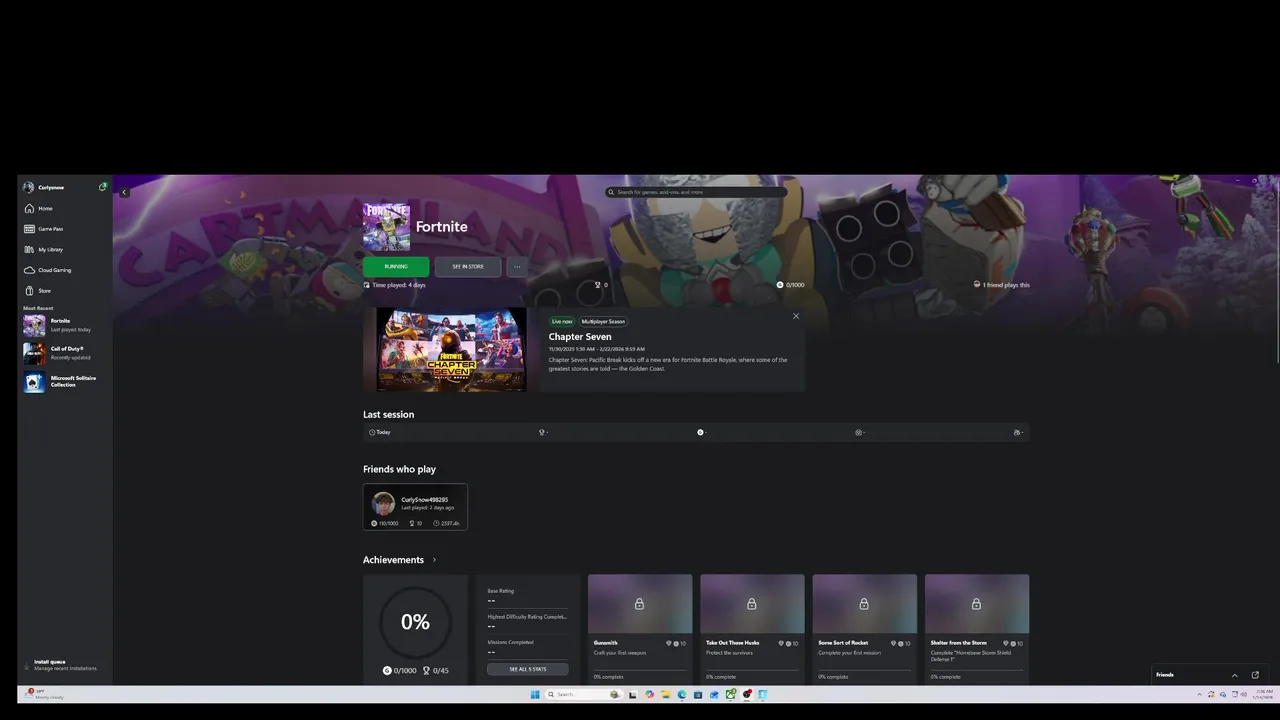Click the back arrow button
This screenshot has height=720, width=1280.
pyautogui.click(x=124, y=192)
